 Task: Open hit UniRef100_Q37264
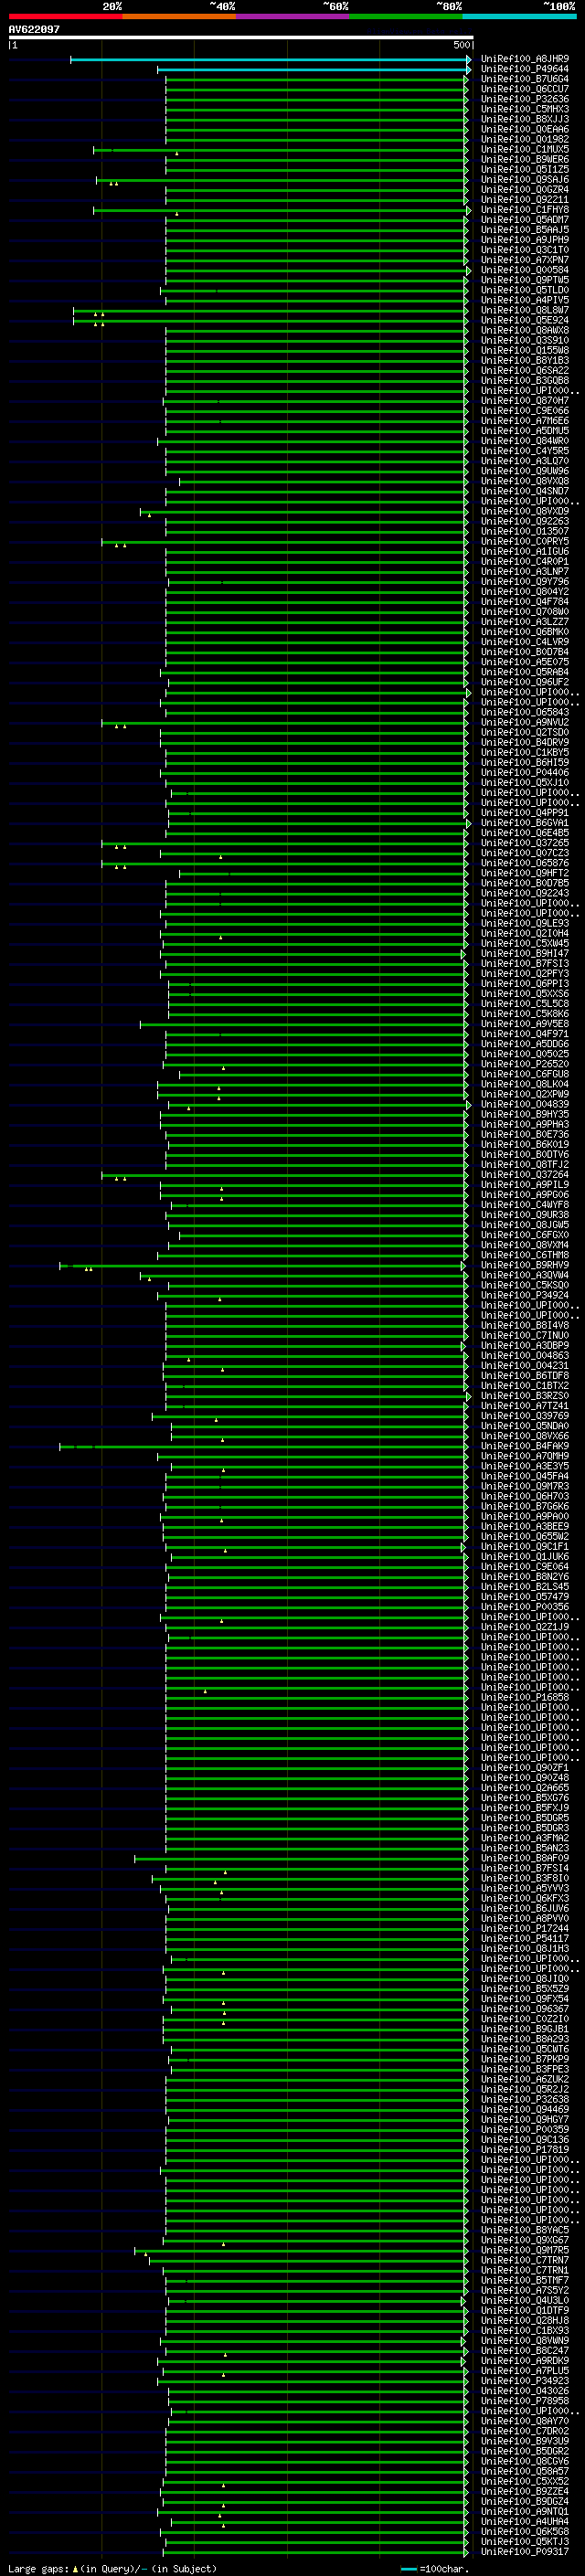(525, 1175)
